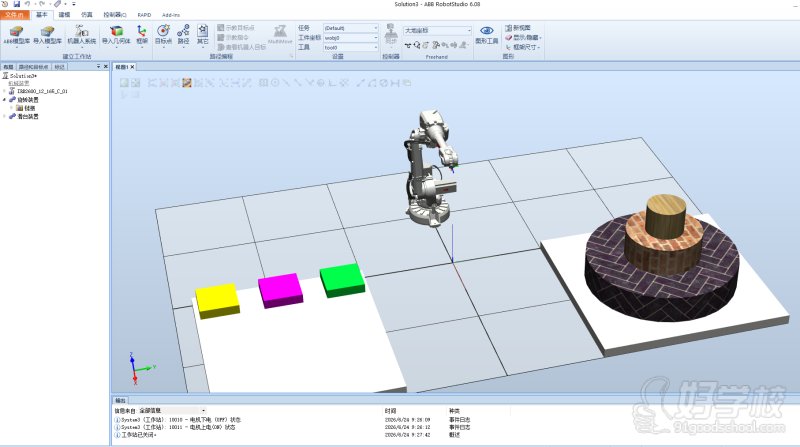This screenshot has width=800, height=447.
Task: Switch to the 基本 ribbon tab
Action: [x=41, y=15]
